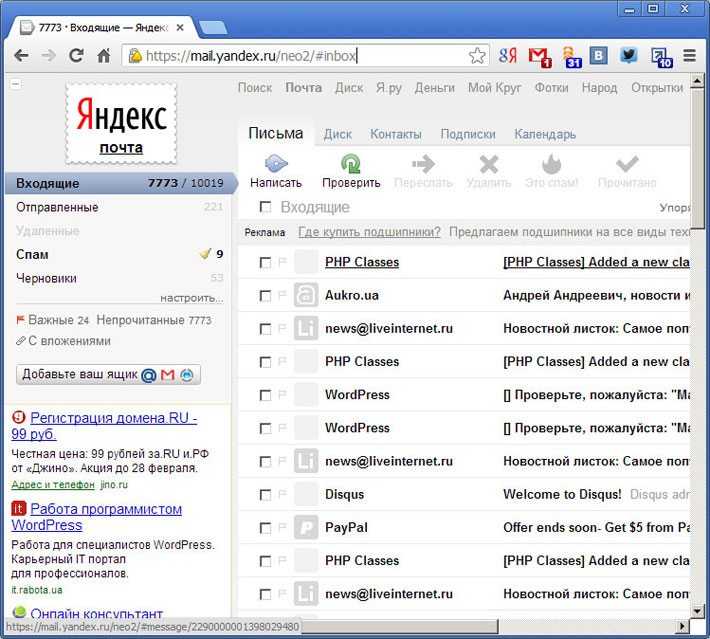Switch to the Контакты tab
Image resolution: width=710 pixels, height=639 pixels.
396,134
